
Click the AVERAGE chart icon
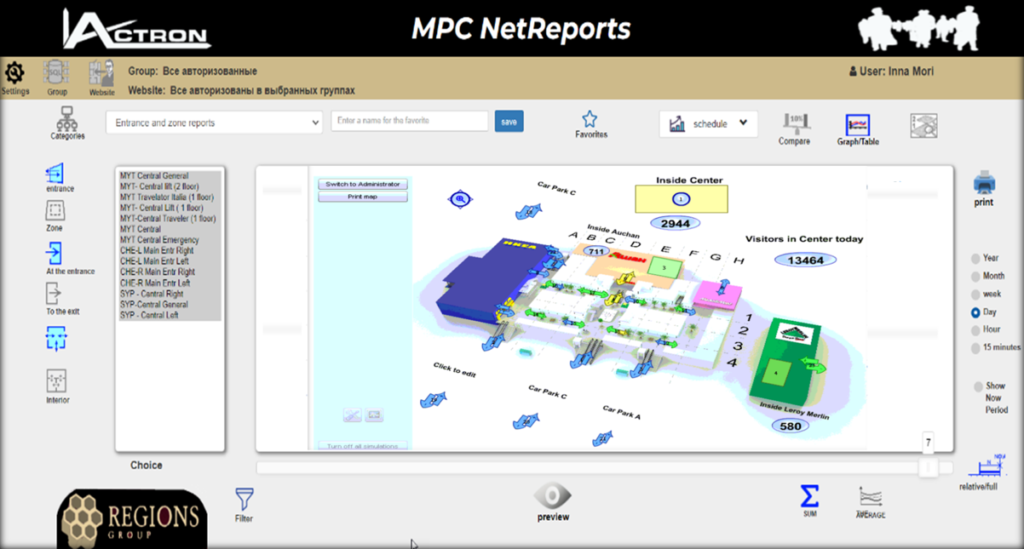(x=871, y=498)
